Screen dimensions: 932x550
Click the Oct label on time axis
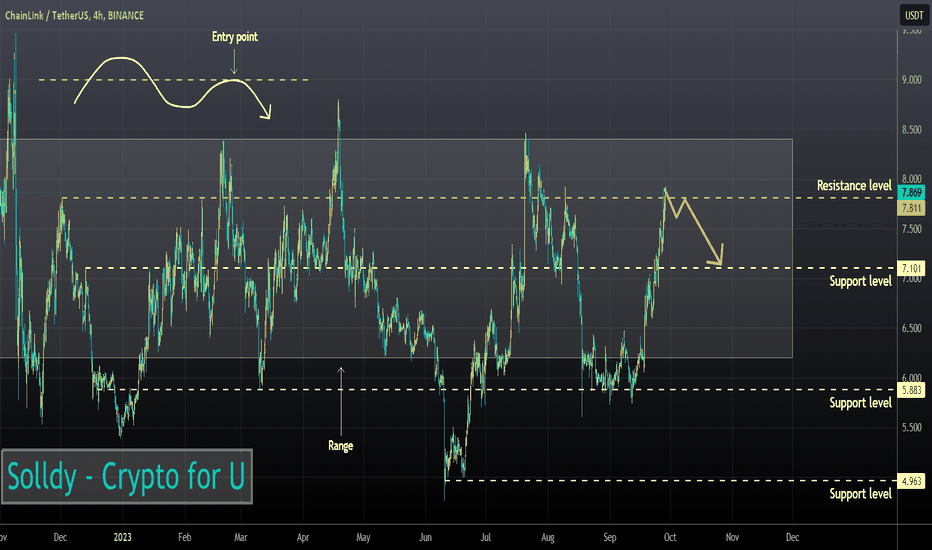pyautogui.click(x=670, y=538)
